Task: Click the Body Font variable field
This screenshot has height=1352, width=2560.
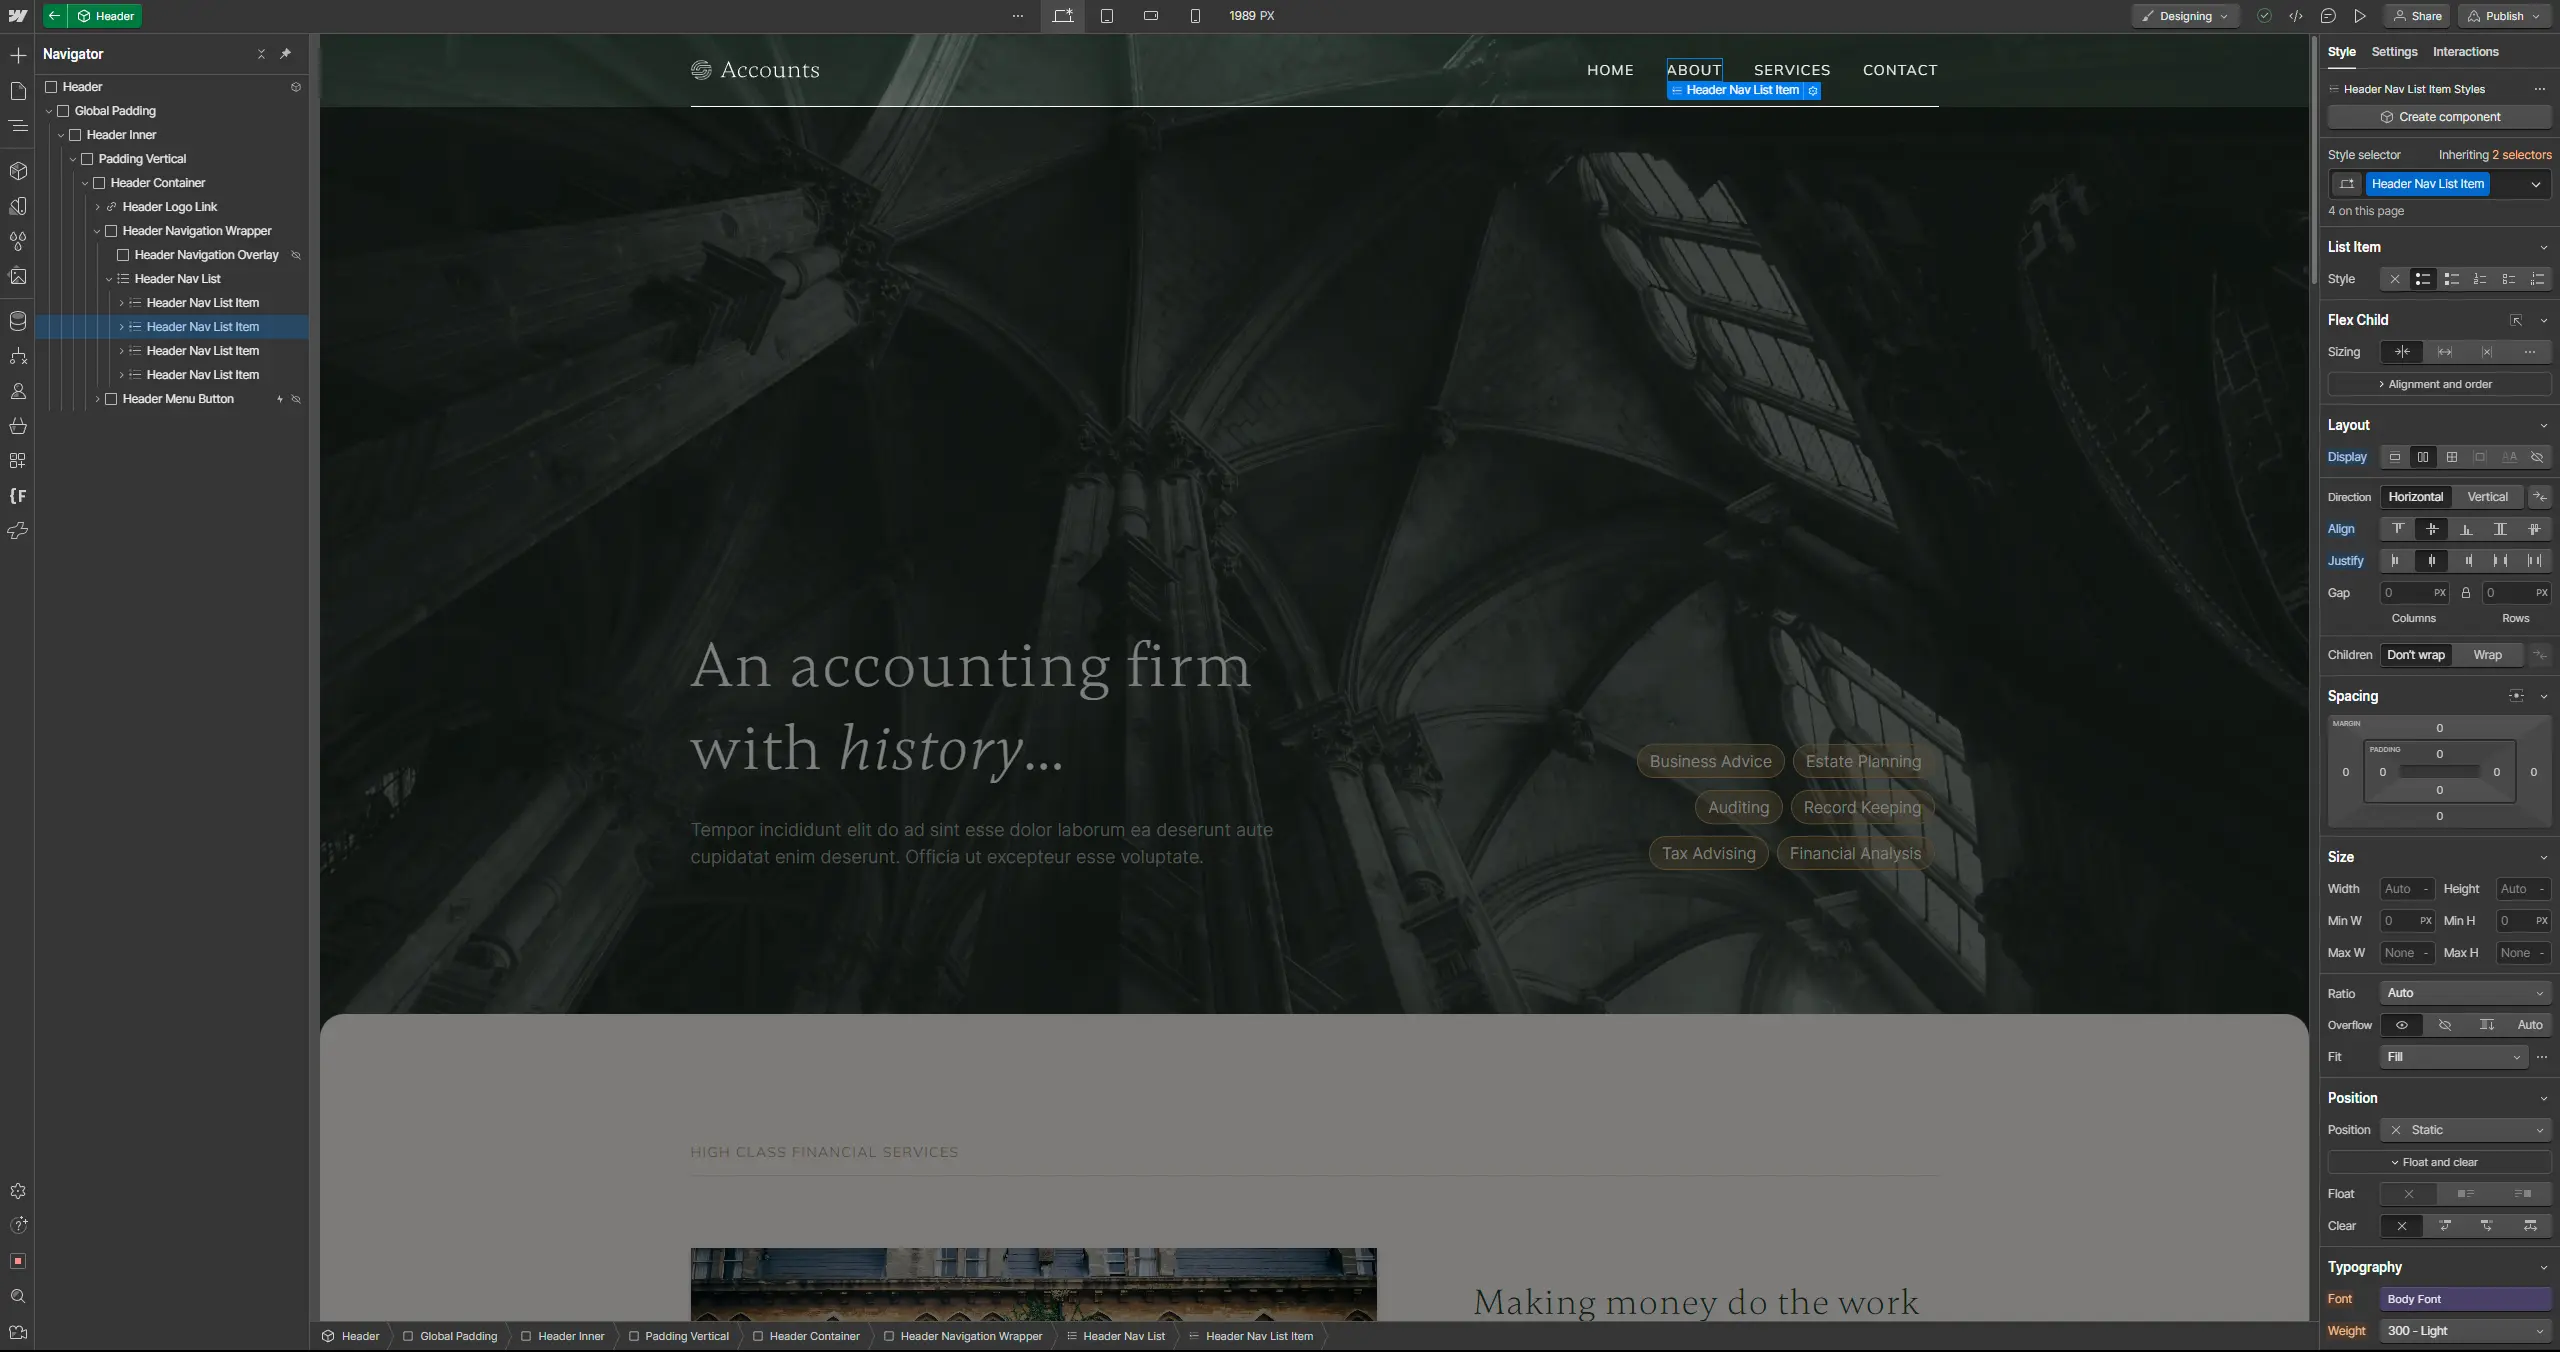Action: pos(2464,1299)
